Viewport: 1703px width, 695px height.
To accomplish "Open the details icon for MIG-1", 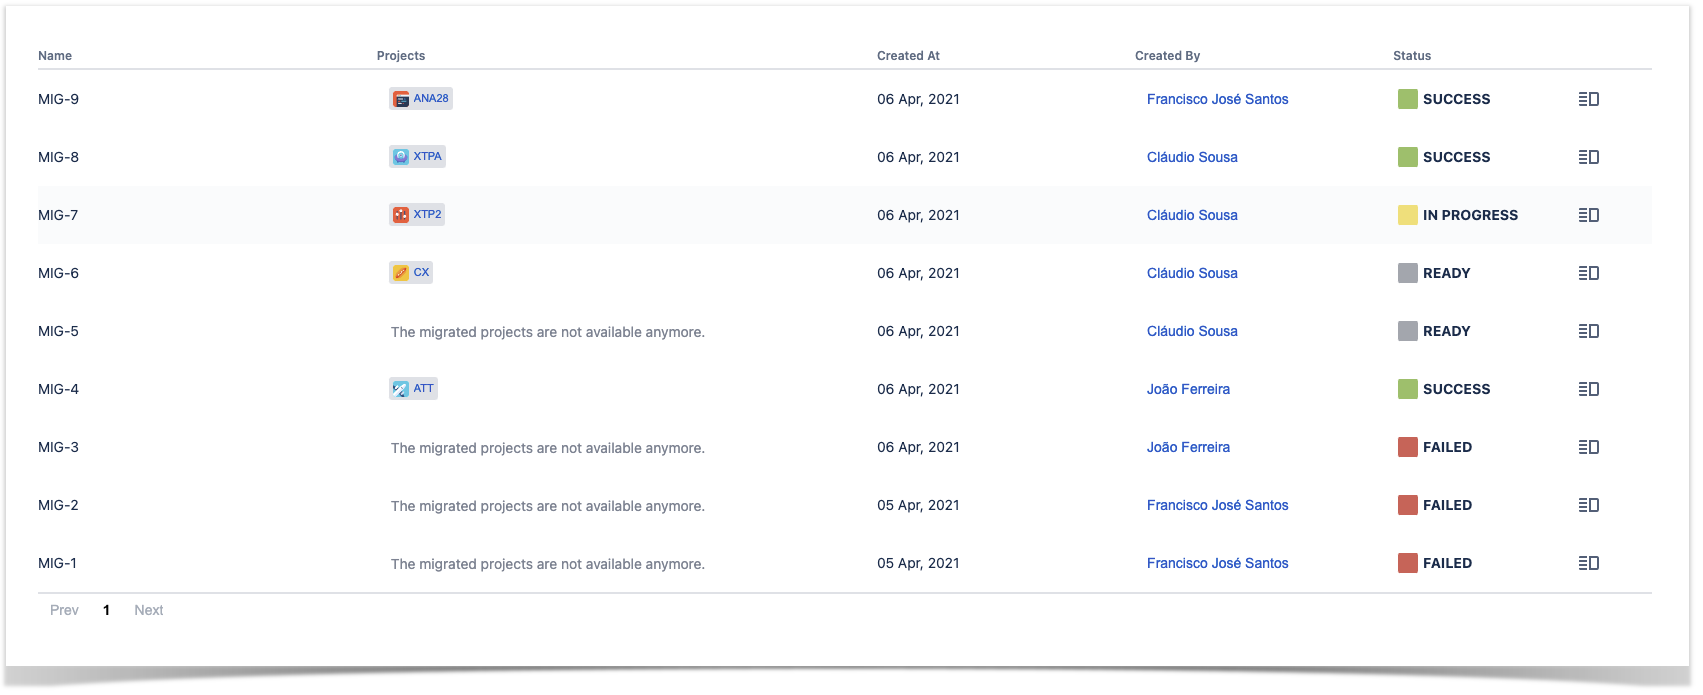I will point(1588,563).
